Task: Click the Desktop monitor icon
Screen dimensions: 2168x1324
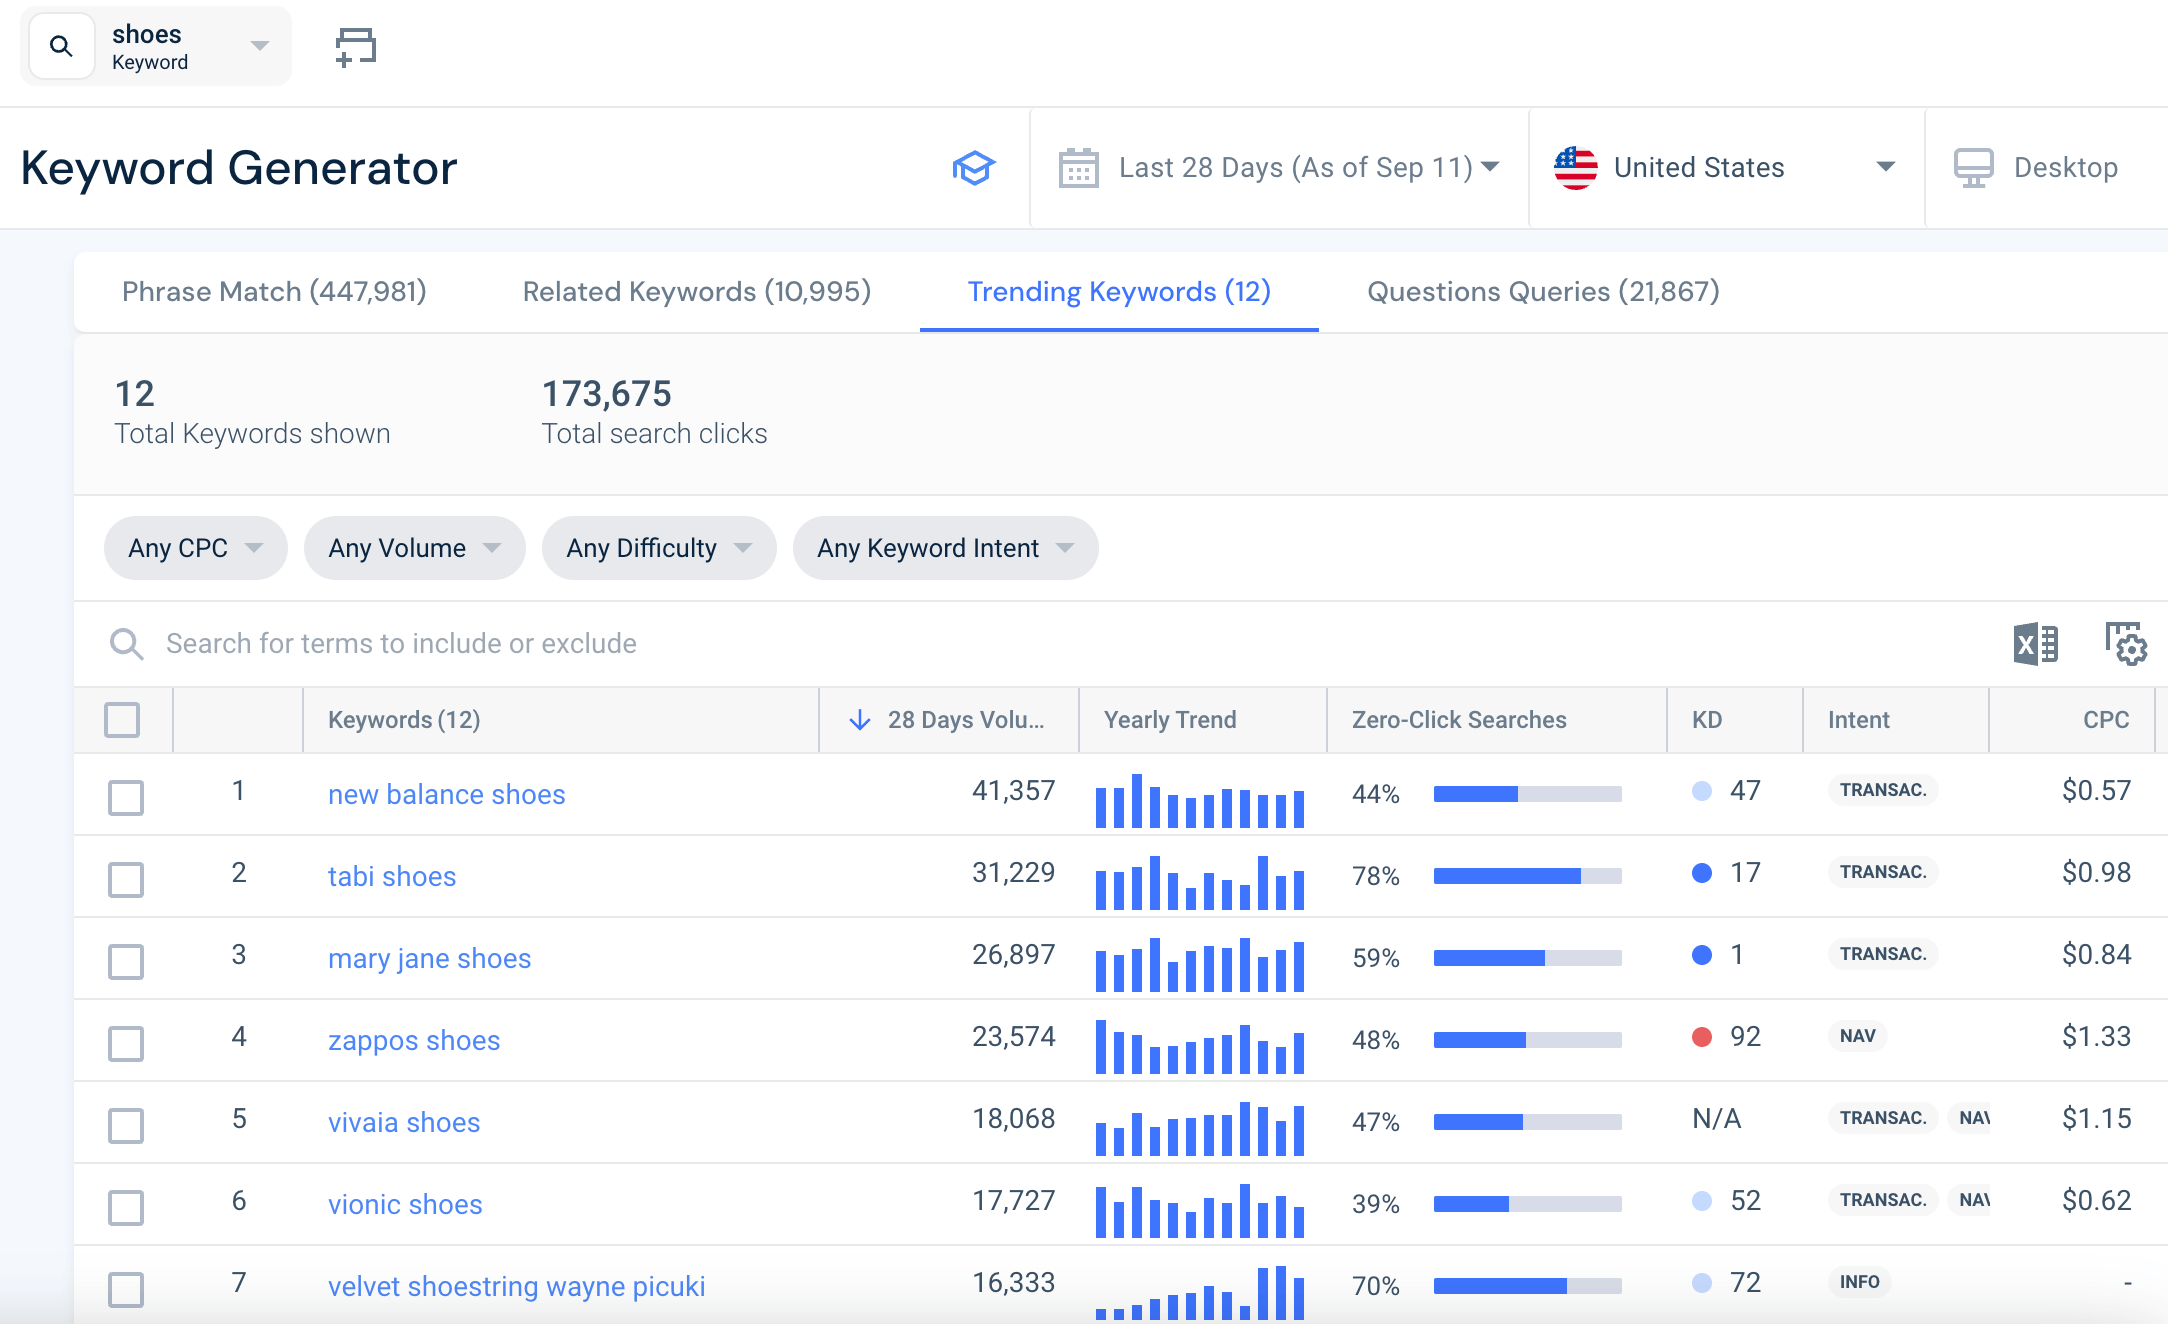Action: (x=1974, y=168)
